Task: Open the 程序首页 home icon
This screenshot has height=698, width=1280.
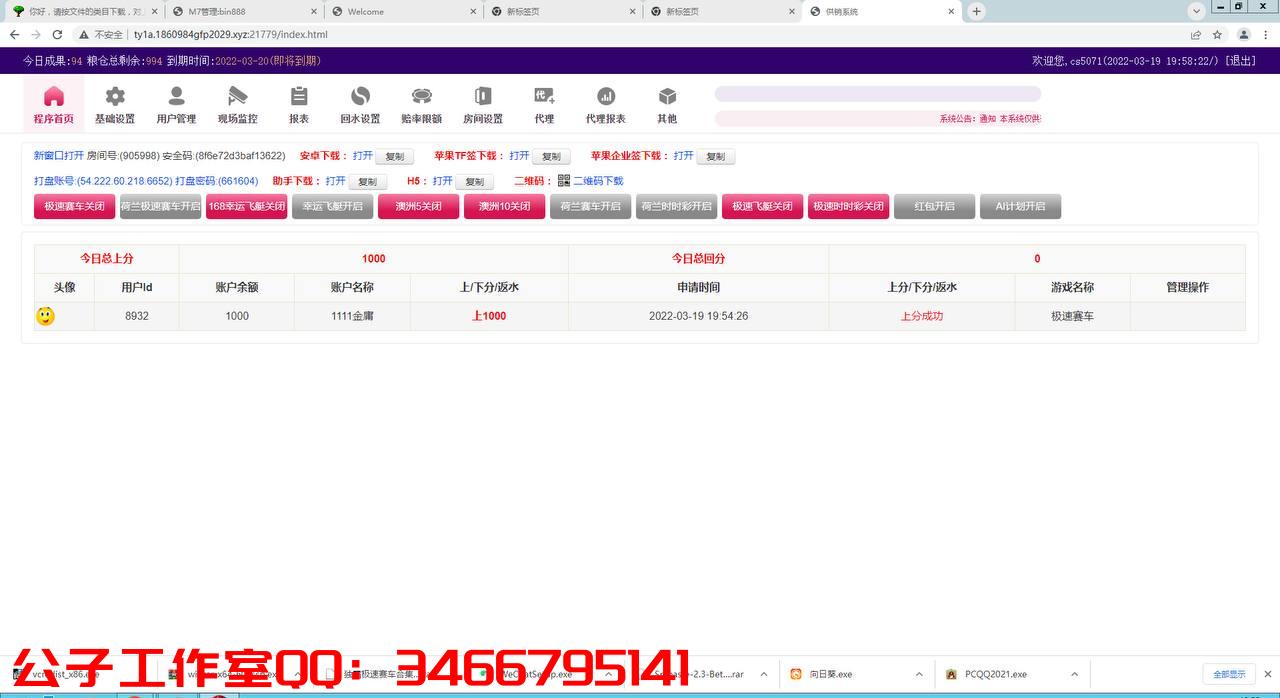Action: (54, 97)
